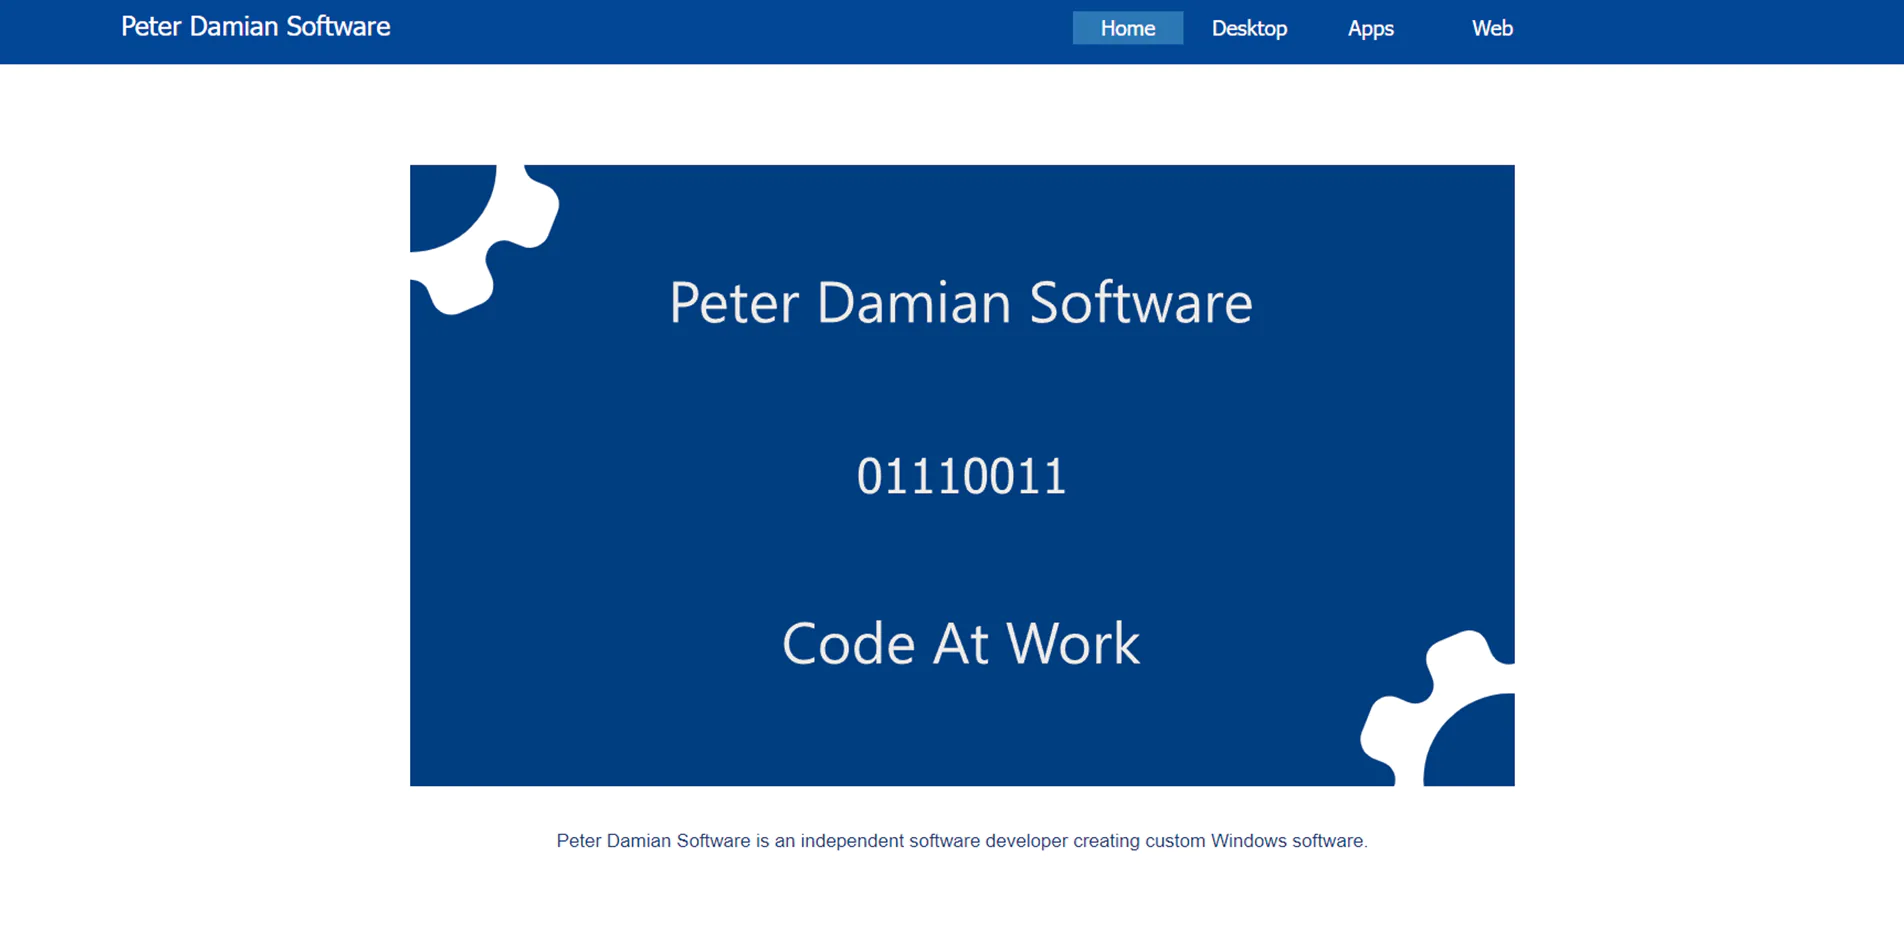Open the Apps page from the navigation bar
Image resolution: width=1904 pixels, height=951 pixels.
(x=1370, y=28)
